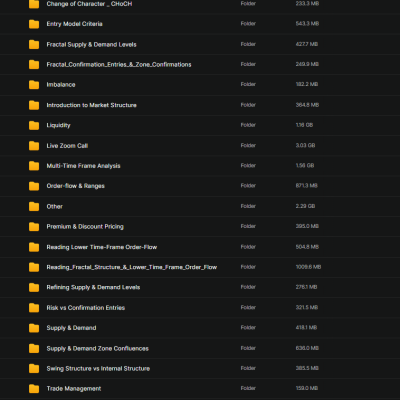This screenshot has width=400, height=400.
Task: Open Swing Structure vs Internal Structure name
Action: pos(98,368)
